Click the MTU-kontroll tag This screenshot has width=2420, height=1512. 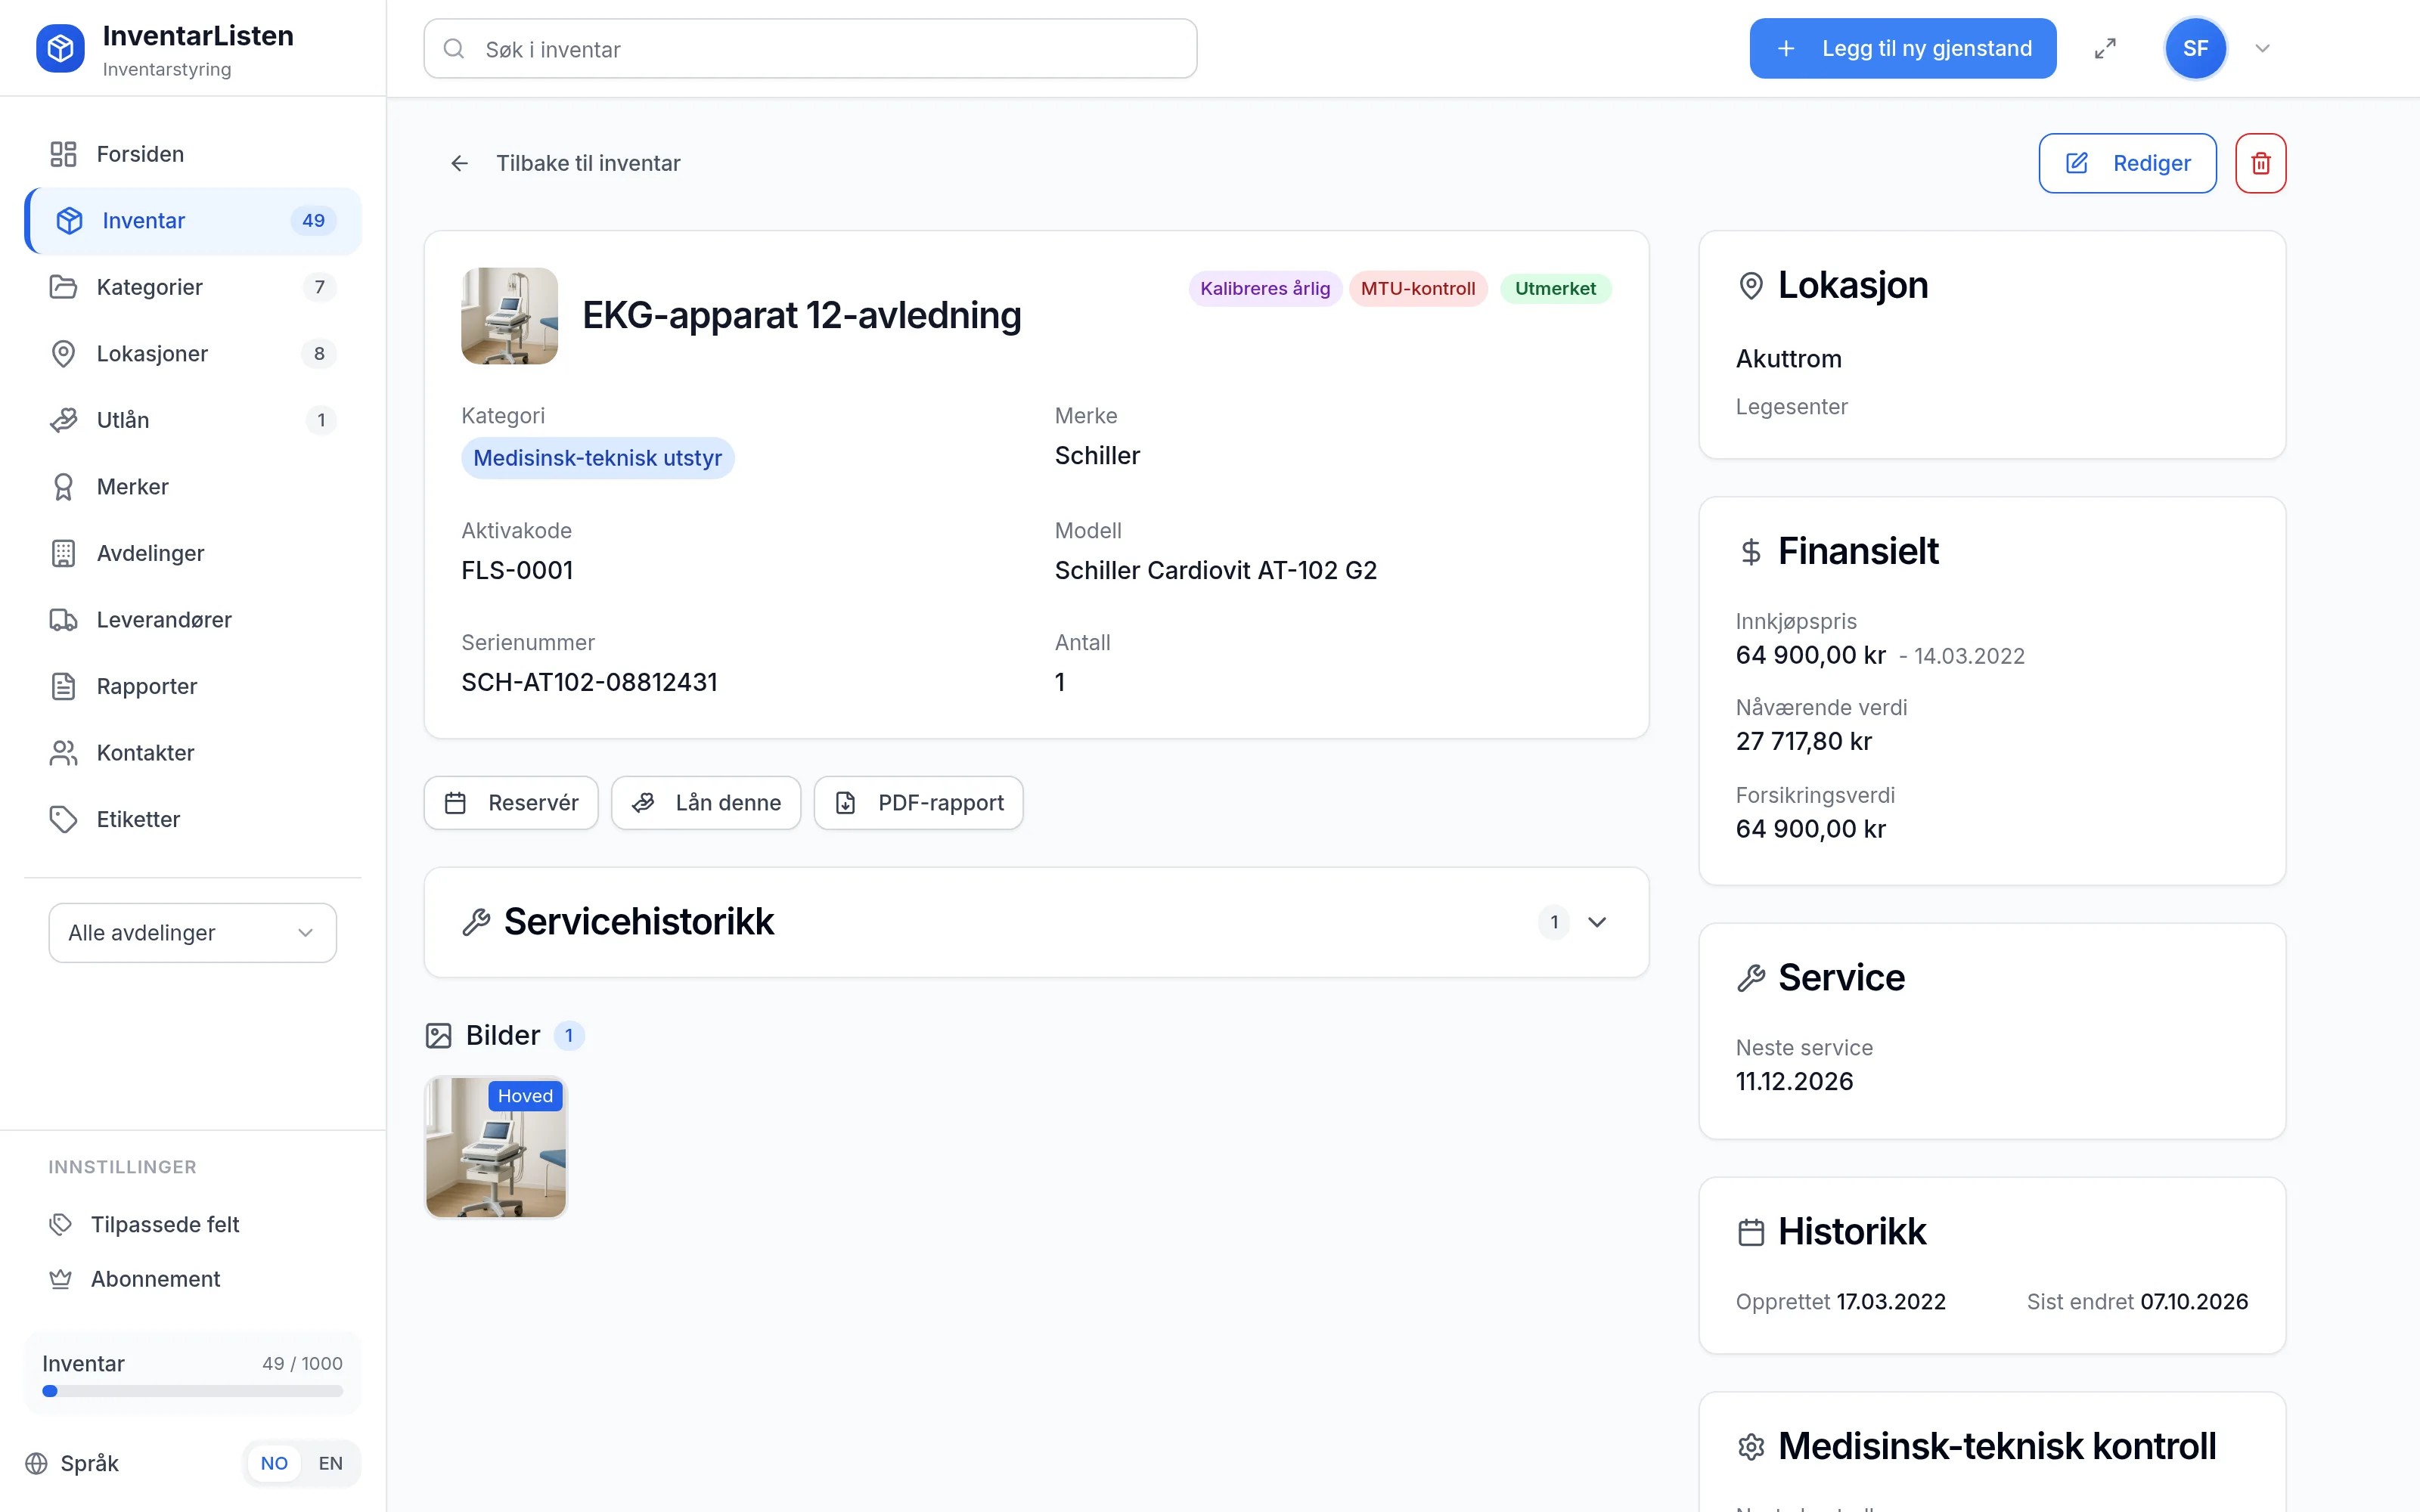pos(1418,288)
